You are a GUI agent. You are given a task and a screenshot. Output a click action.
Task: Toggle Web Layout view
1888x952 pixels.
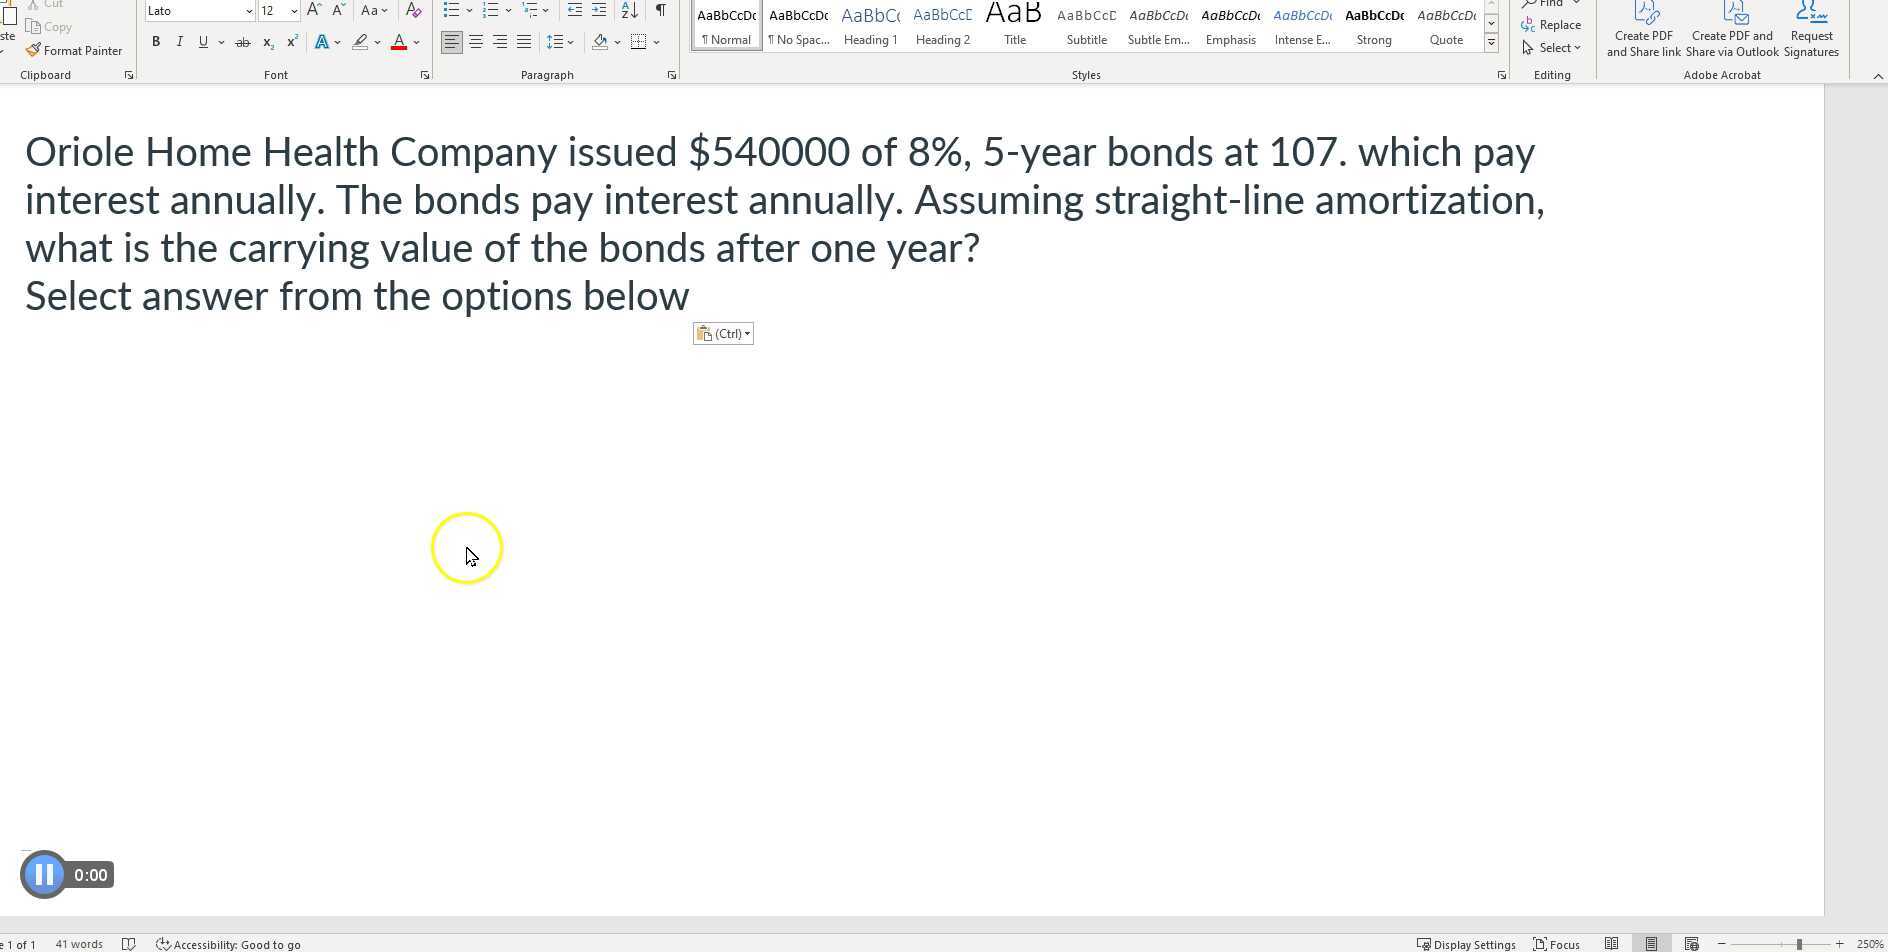click(x=1691, y=943)
